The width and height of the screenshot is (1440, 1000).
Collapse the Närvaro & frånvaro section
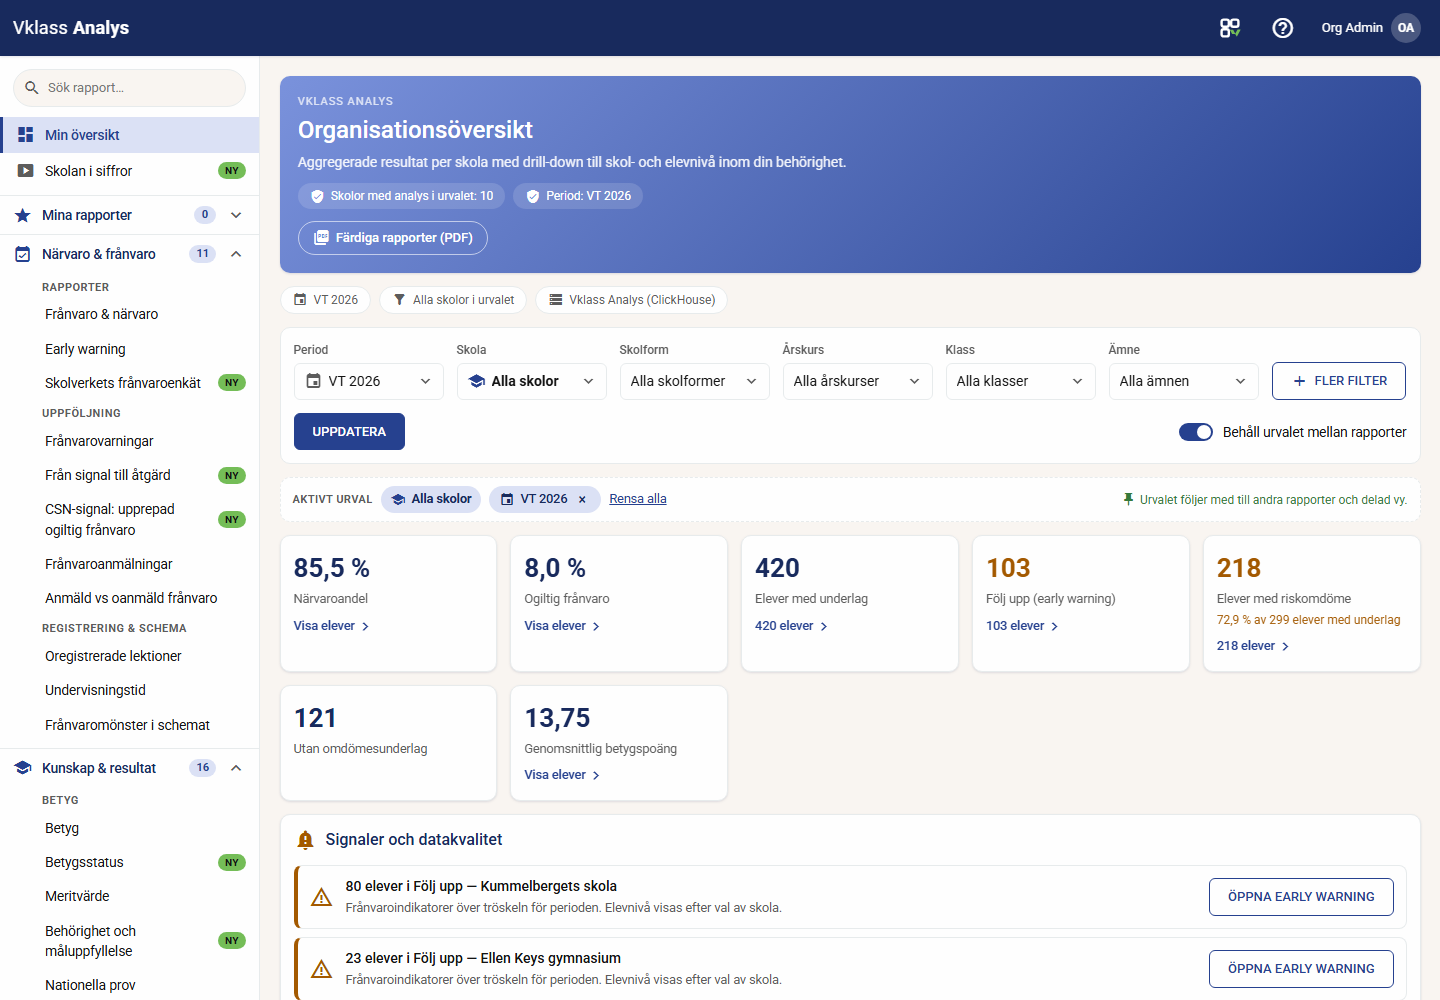pos(236,254)
